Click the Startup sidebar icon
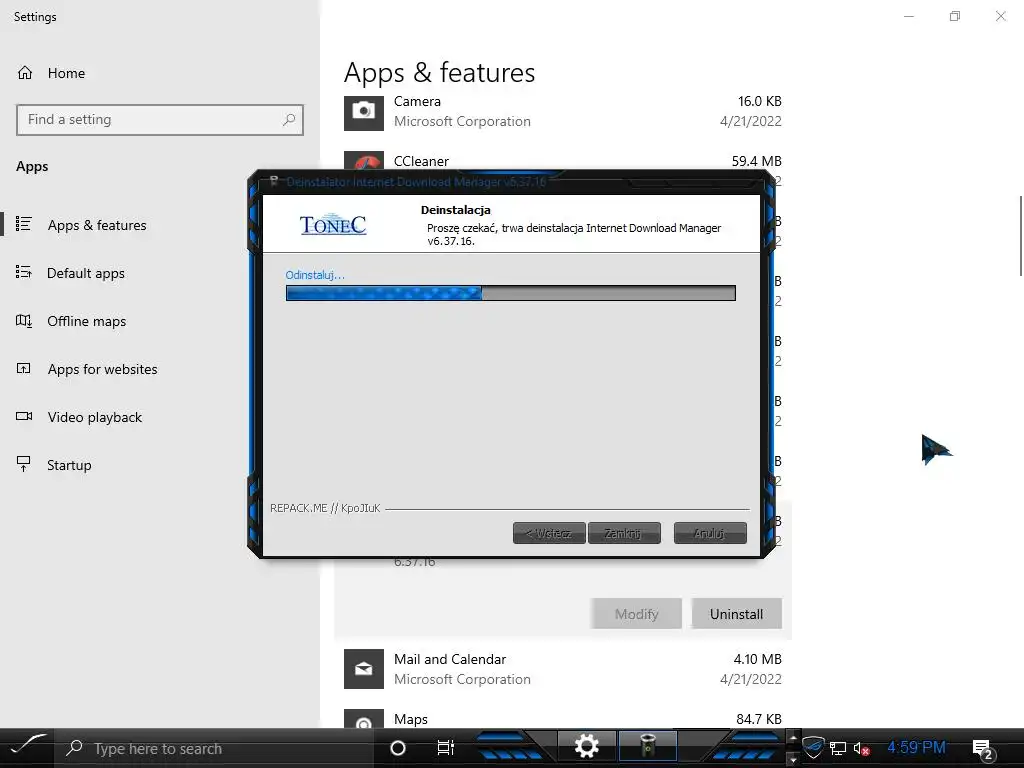Image resolution: width=1024 pixels, height=768 pixels. point(24,464)
